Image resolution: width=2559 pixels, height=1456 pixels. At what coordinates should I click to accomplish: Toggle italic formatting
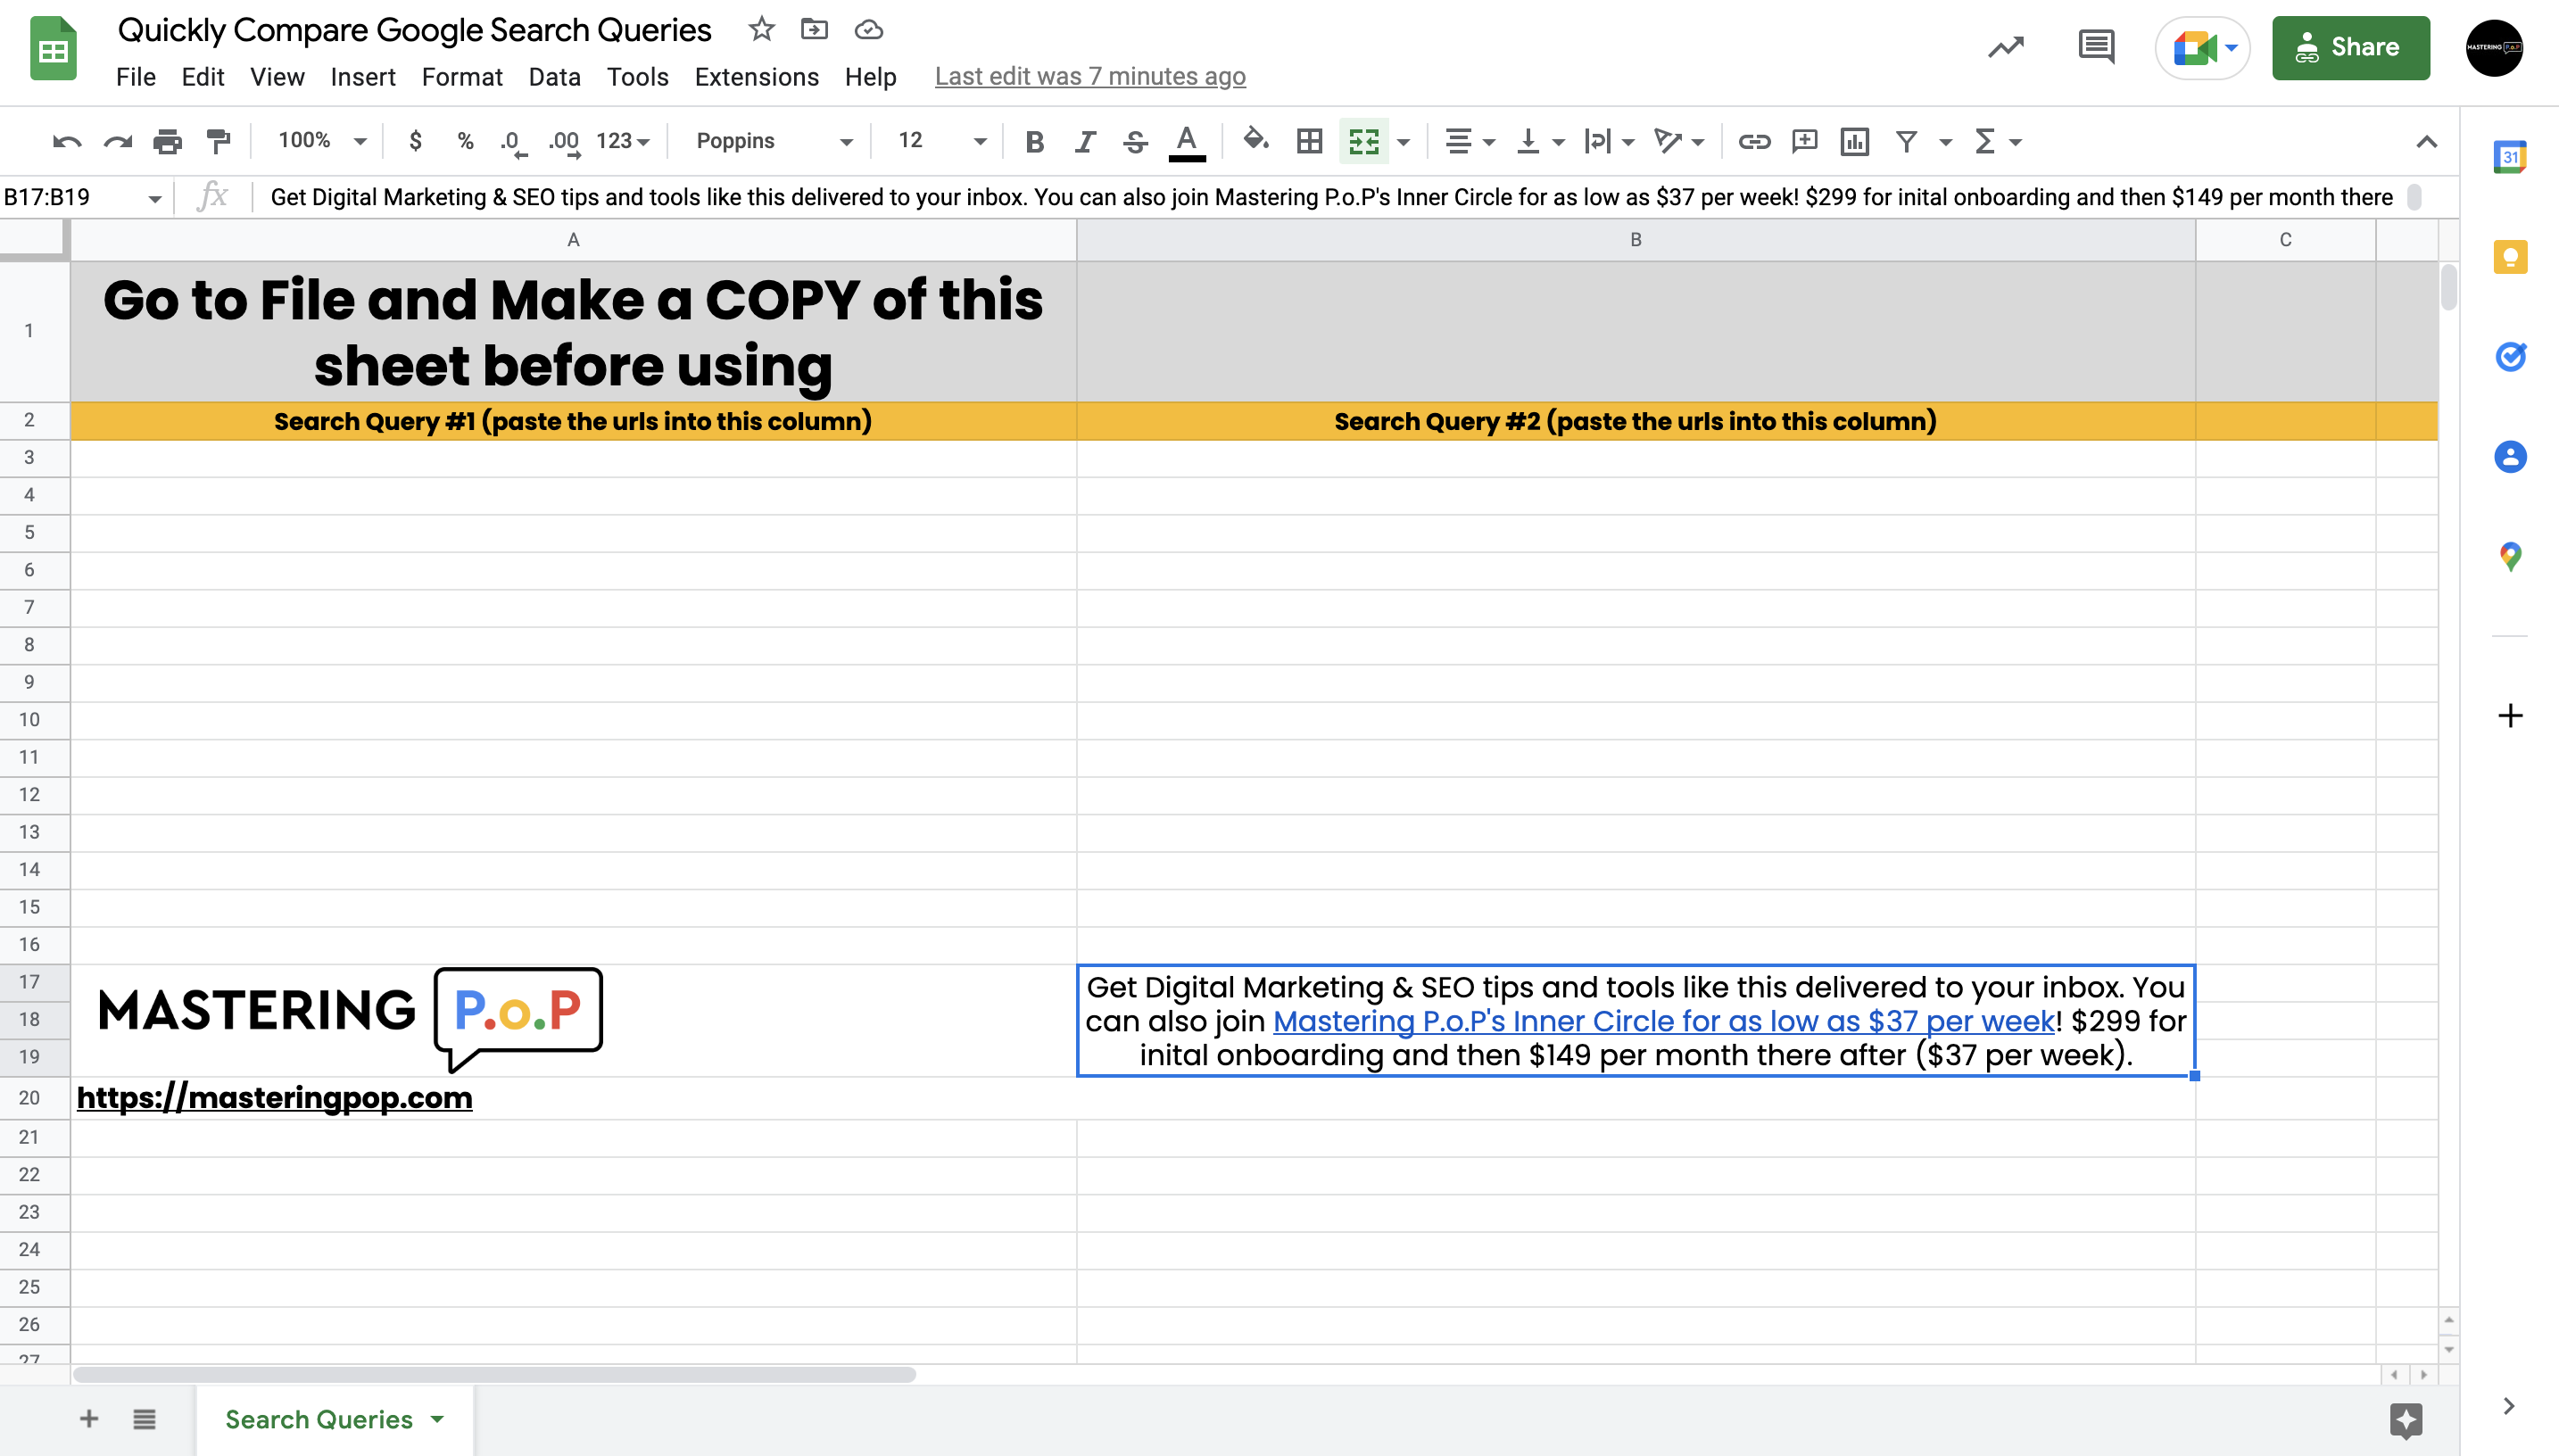(1084, 141)
